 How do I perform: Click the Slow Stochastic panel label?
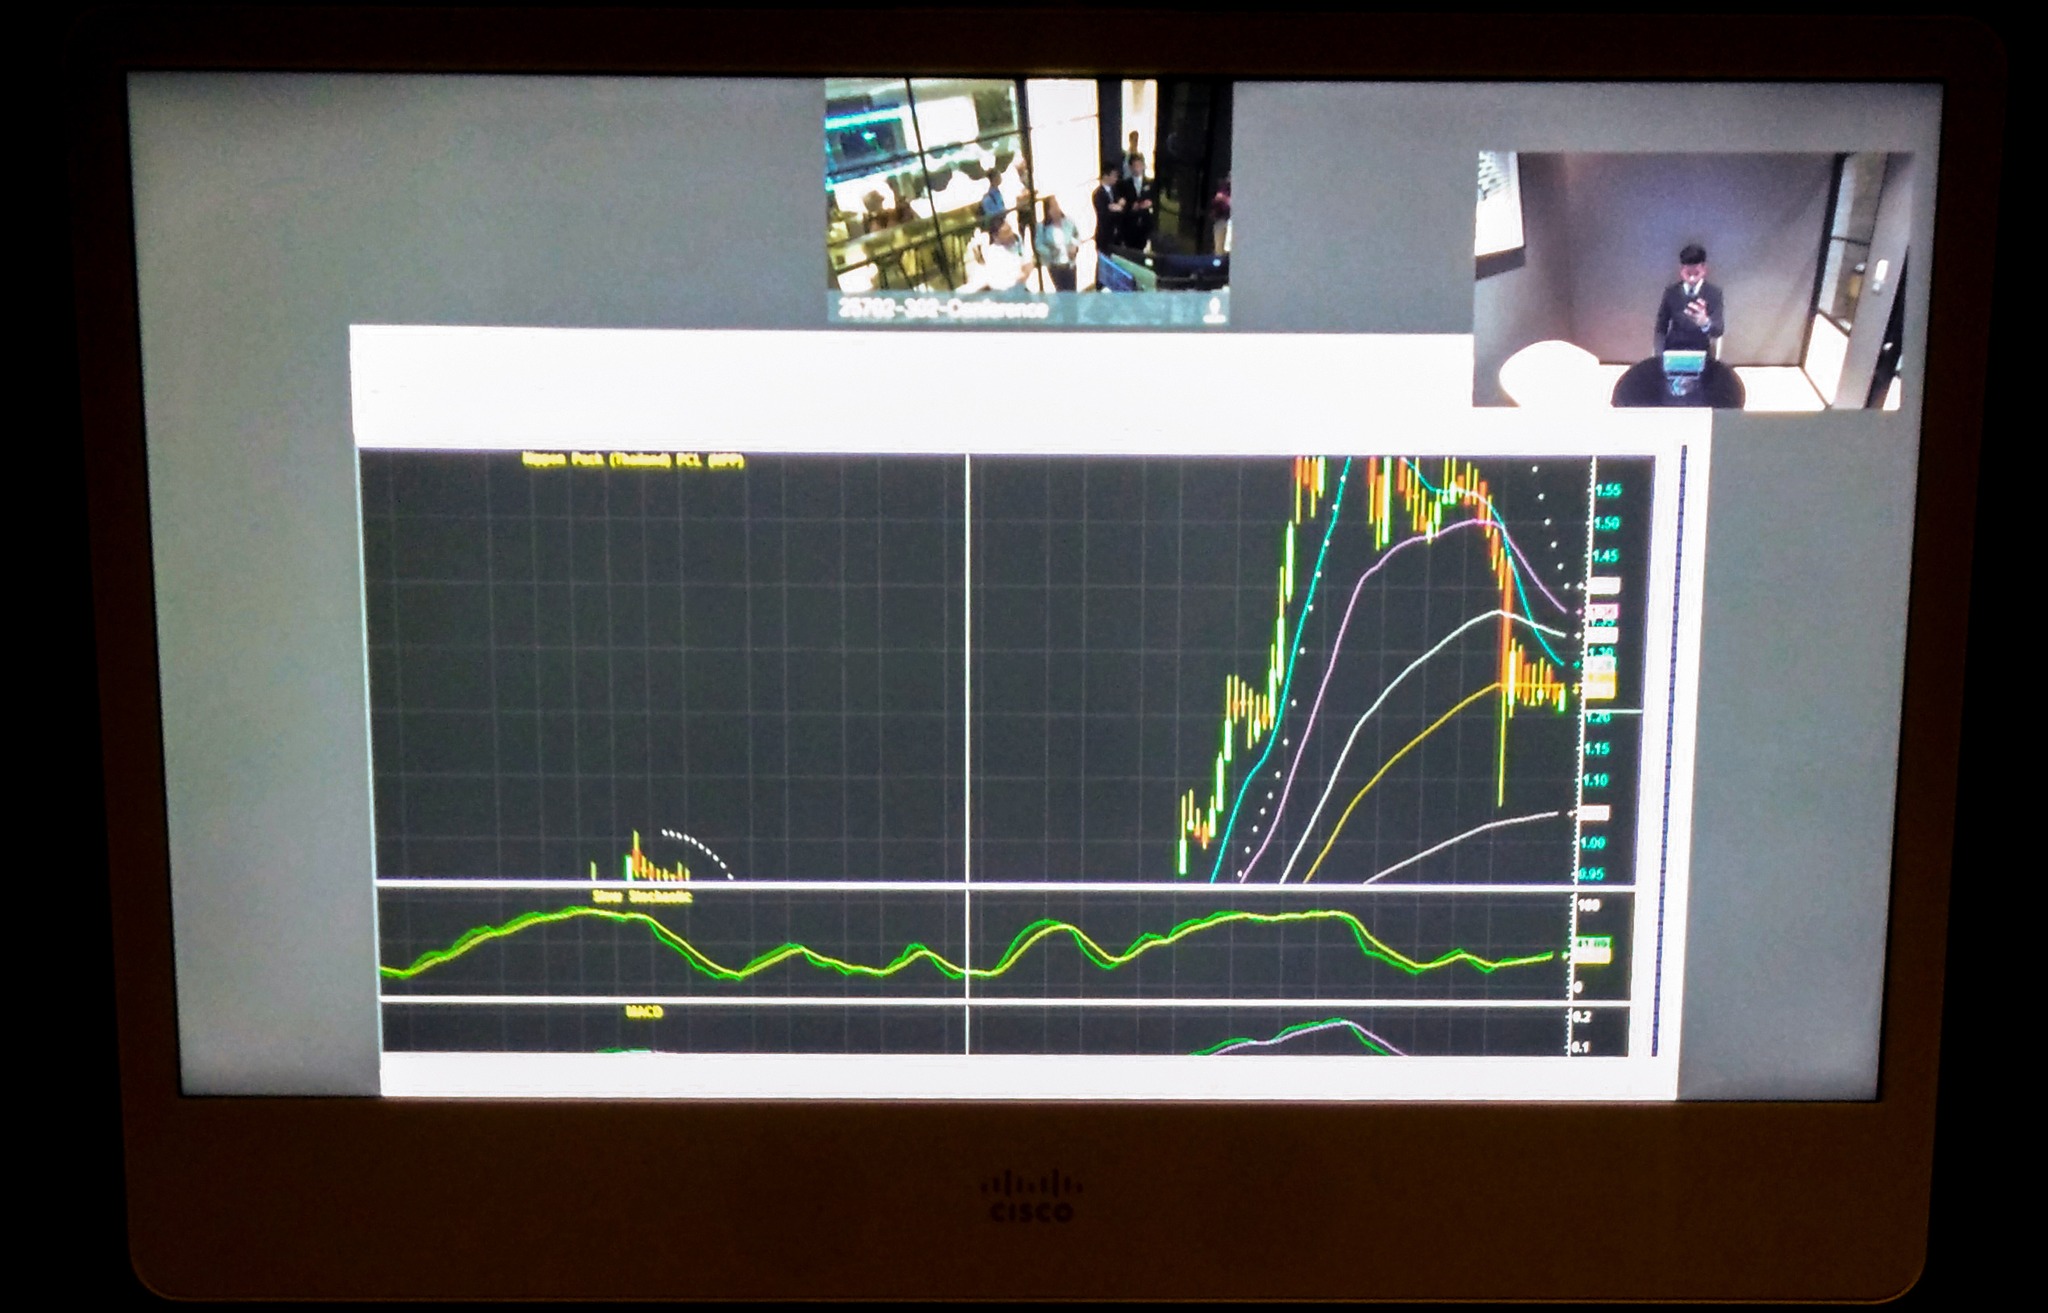[x=641, y=897]
